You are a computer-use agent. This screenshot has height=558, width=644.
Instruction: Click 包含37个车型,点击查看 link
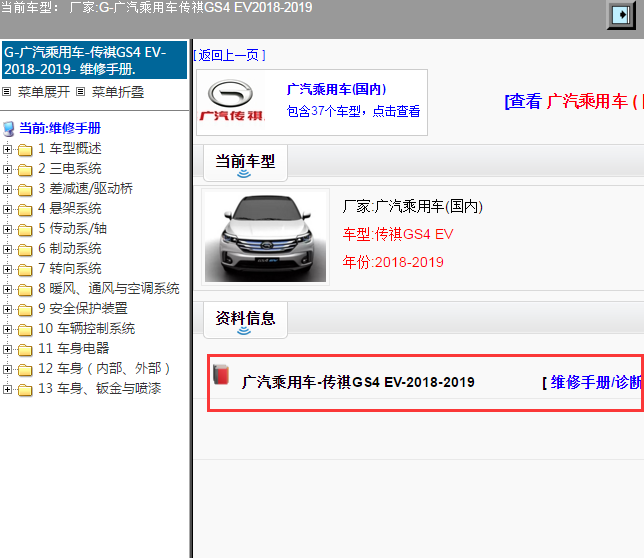(353, 111)
